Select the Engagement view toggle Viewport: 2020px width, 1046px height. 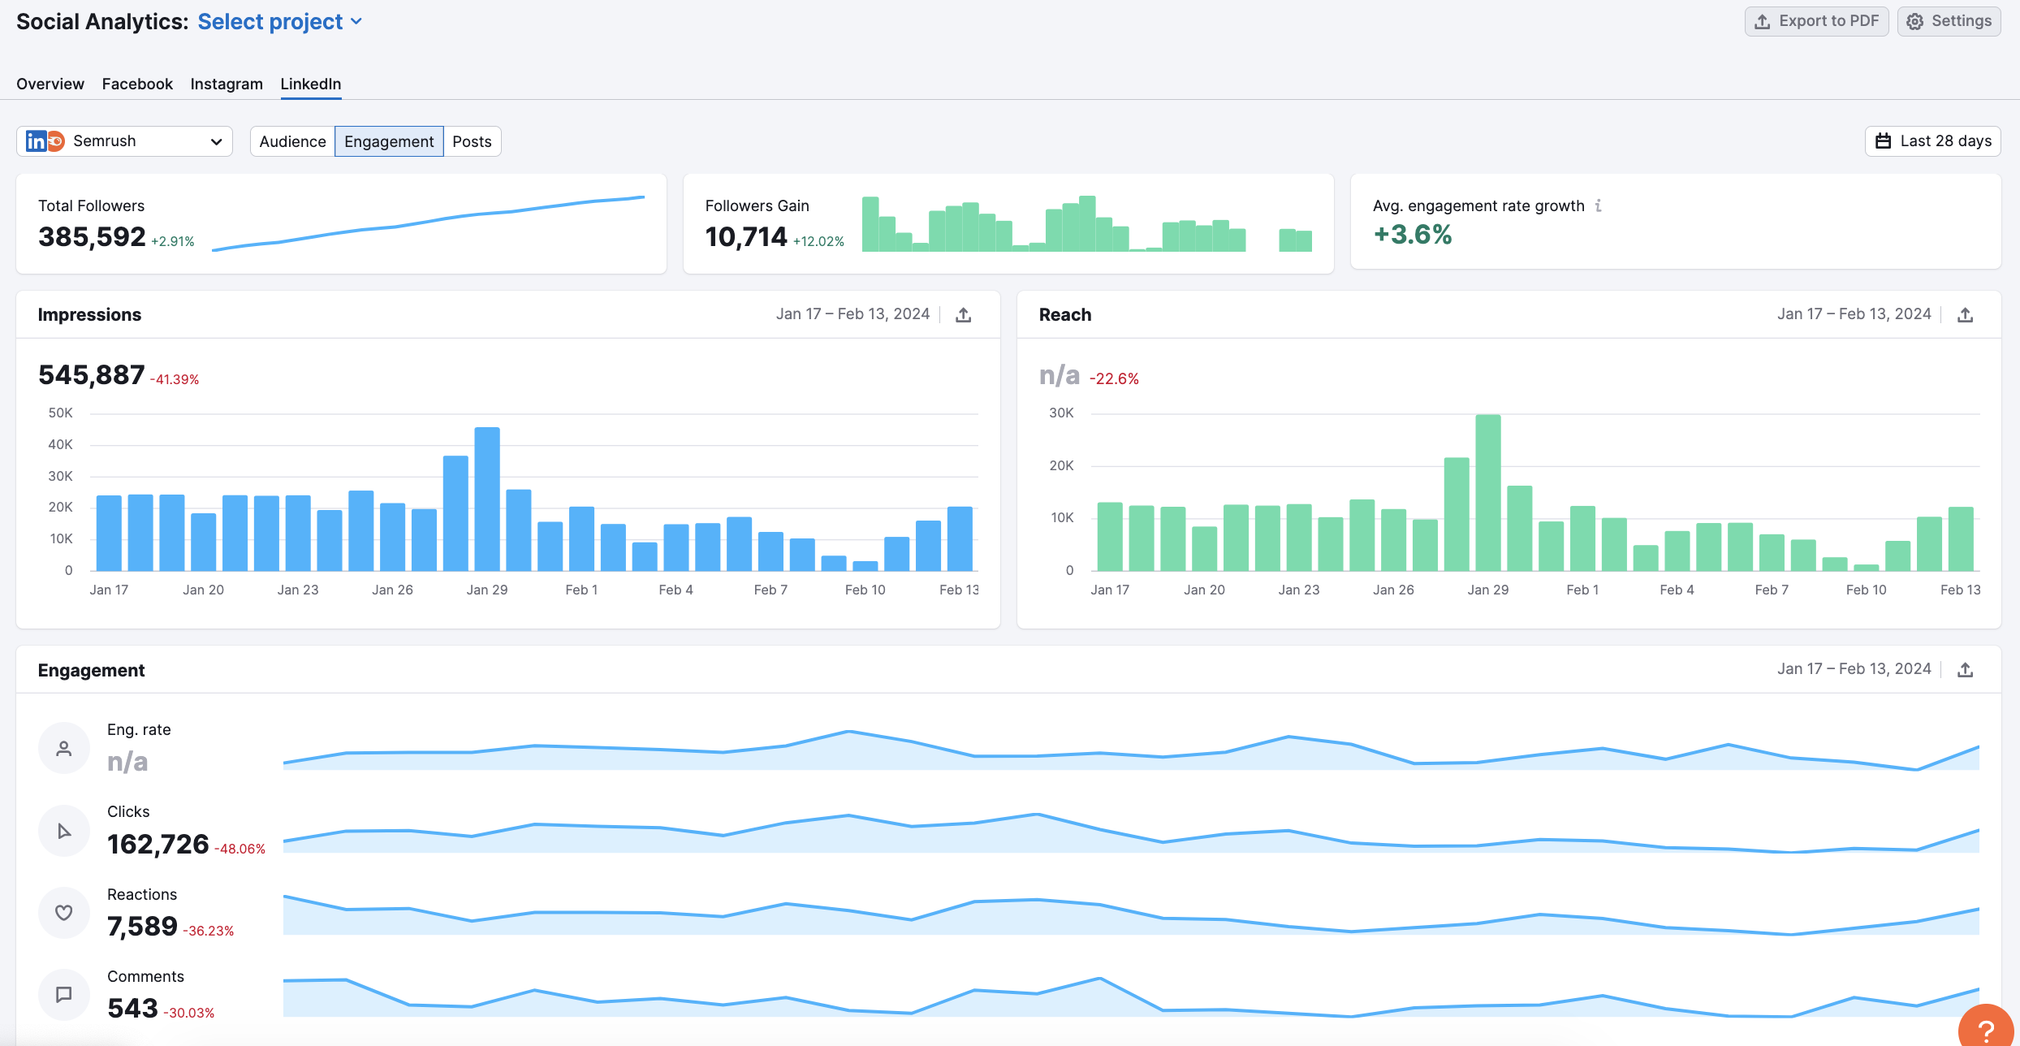coord(389,141)
